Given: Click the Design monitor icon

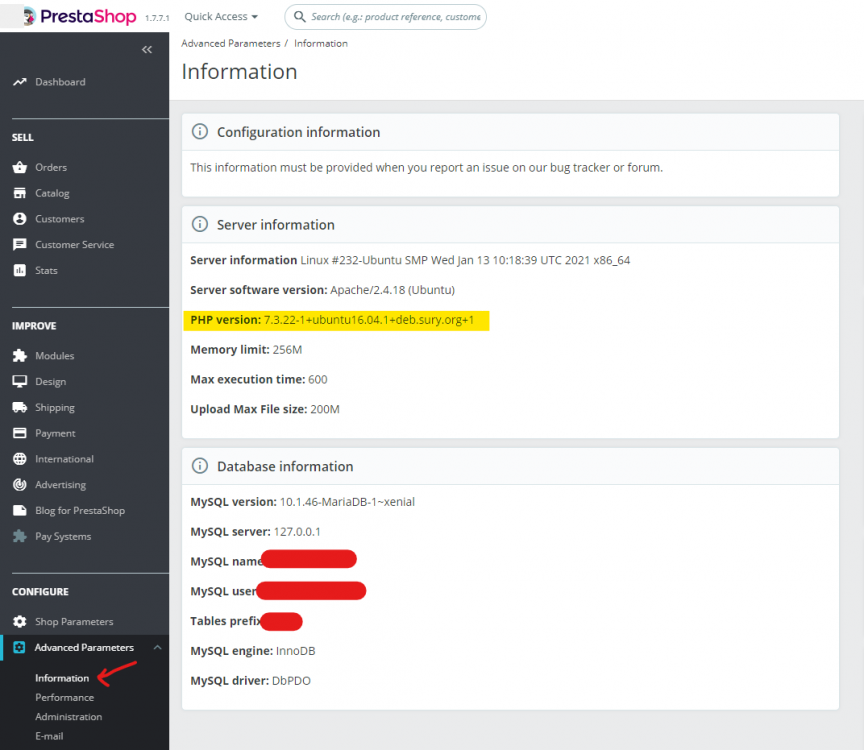Looking at the screenshot, I should tap(20, 381).
